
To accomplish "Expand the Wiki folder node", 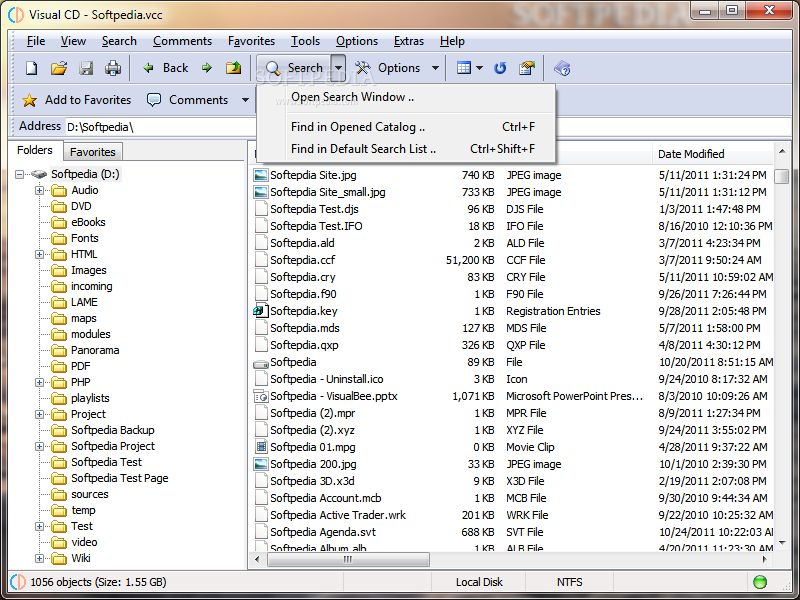I will 39,558.
